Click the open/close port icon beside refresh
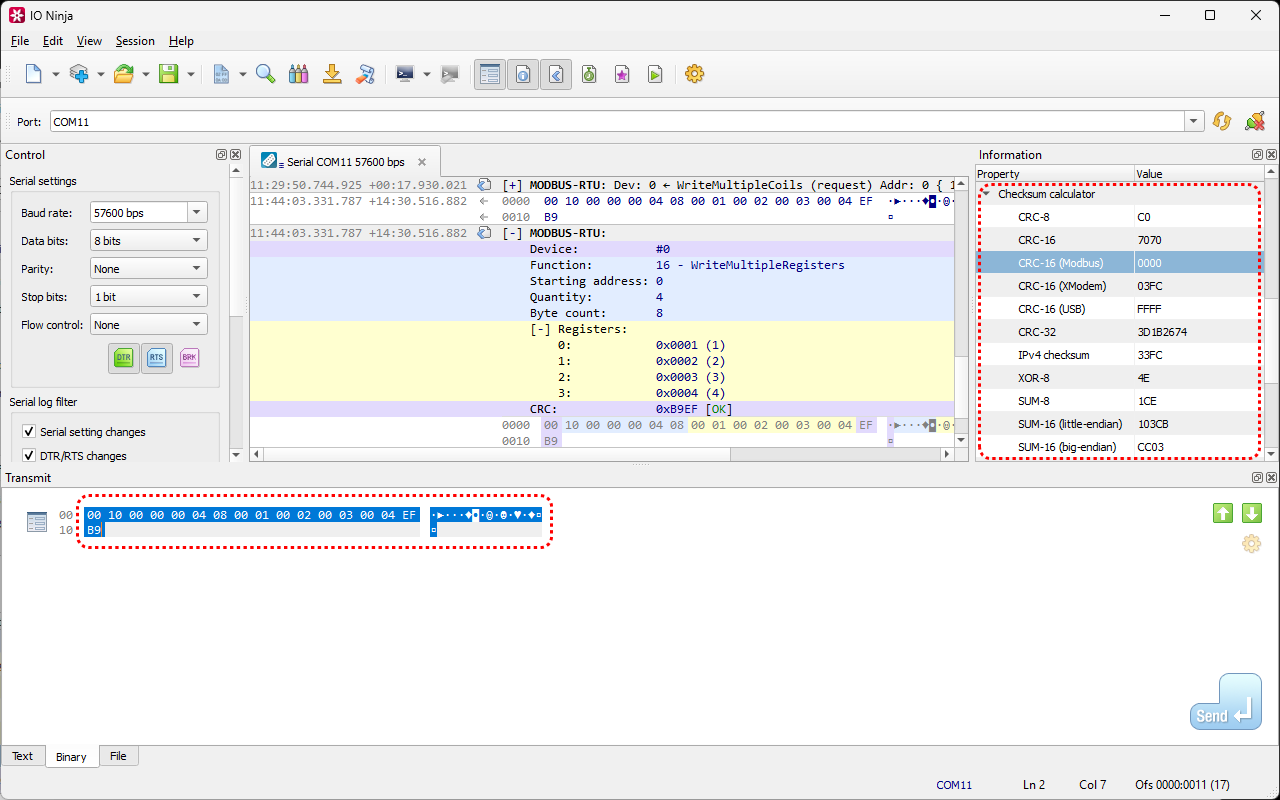The image size is (1280, 800). pos(1254,121)
